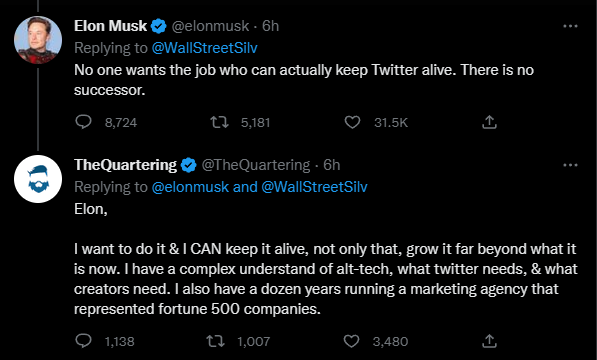Open more options on Elon Musk's tweet
This screenshot has width=597, height=360.
pos(570,26)
